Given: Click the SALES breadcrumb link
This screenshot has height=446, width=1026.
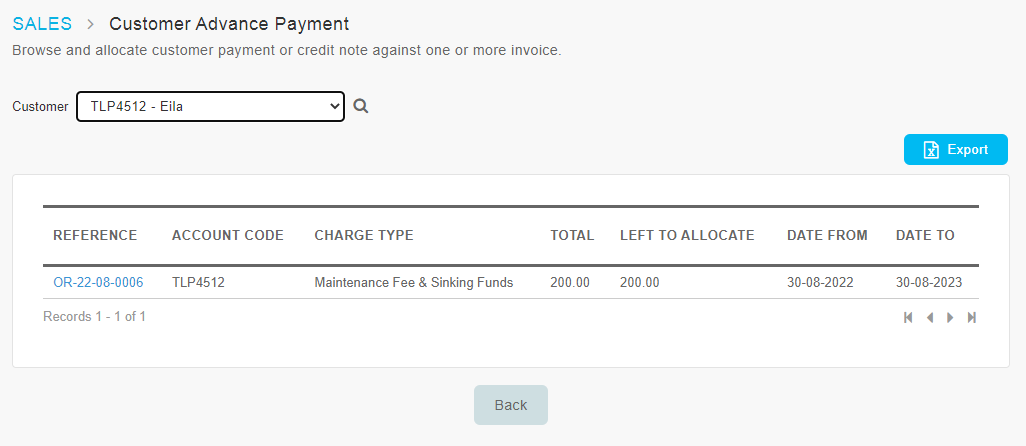Looking at the screenshot, I should click(x=42, y=24).
